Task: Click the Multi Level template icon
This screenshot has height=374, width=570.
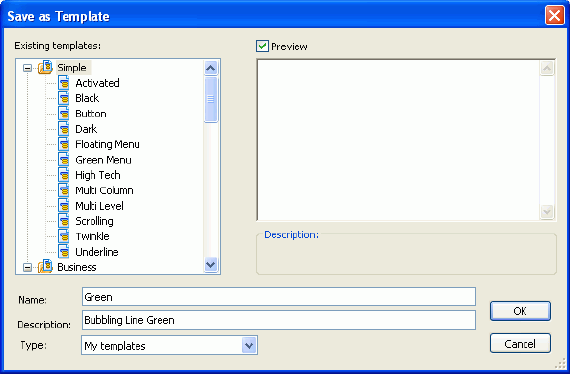Action: (x=64, y=206)
